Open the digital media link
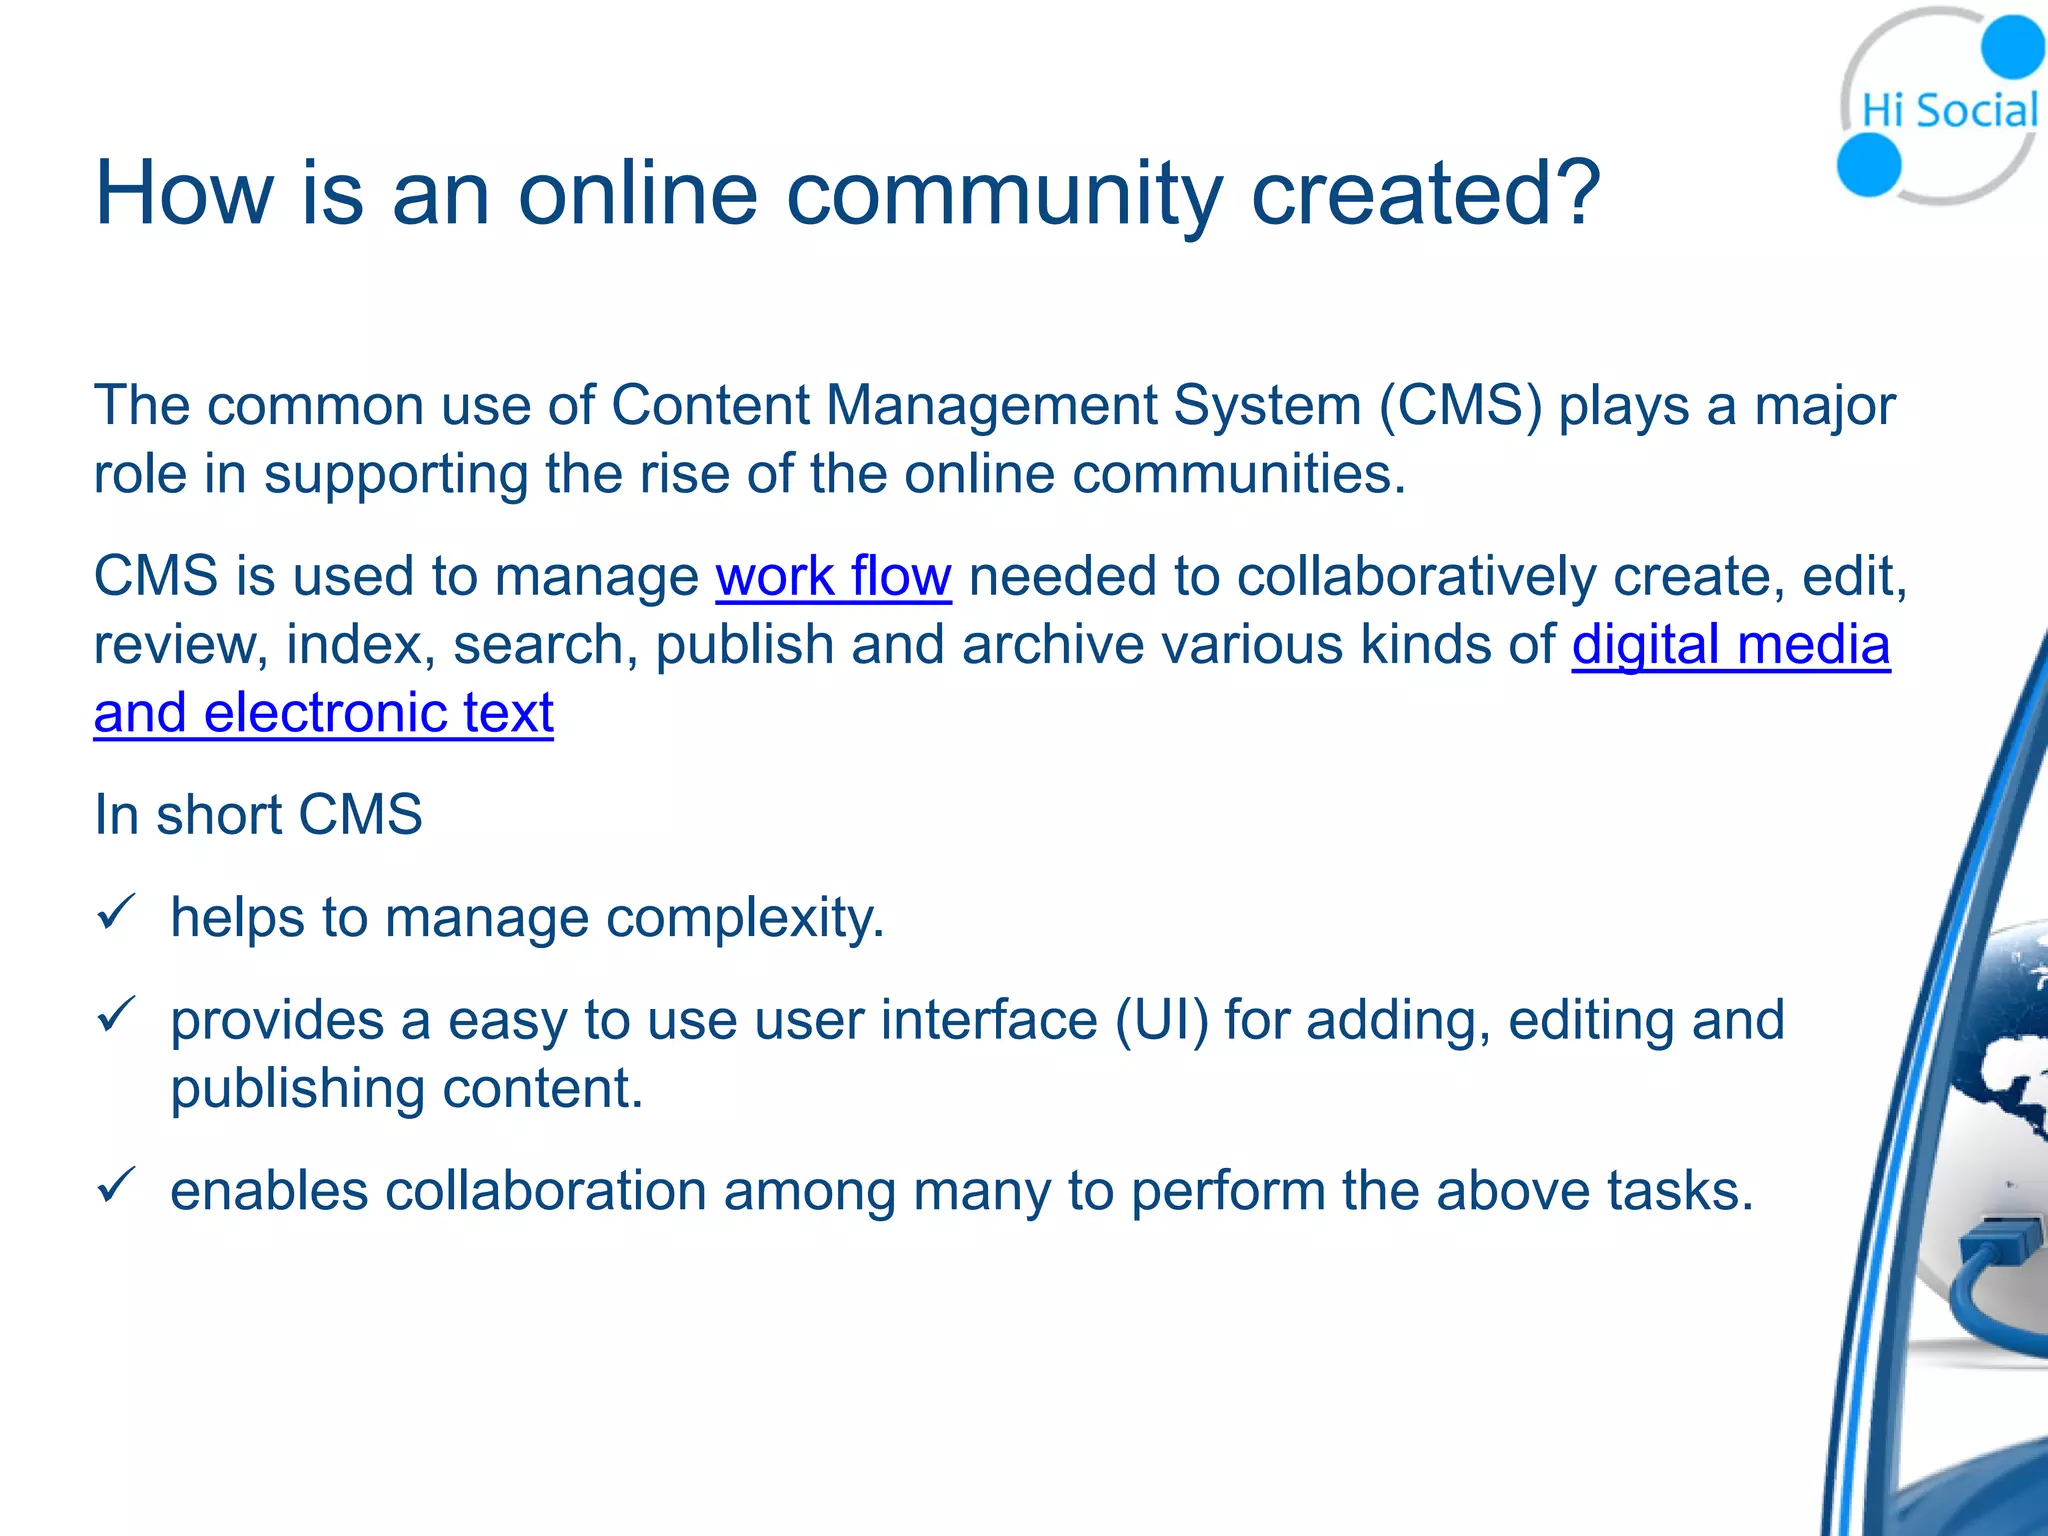Image resolution: width=2048 pixels, height=1536 pixels. click(1730, 645)
